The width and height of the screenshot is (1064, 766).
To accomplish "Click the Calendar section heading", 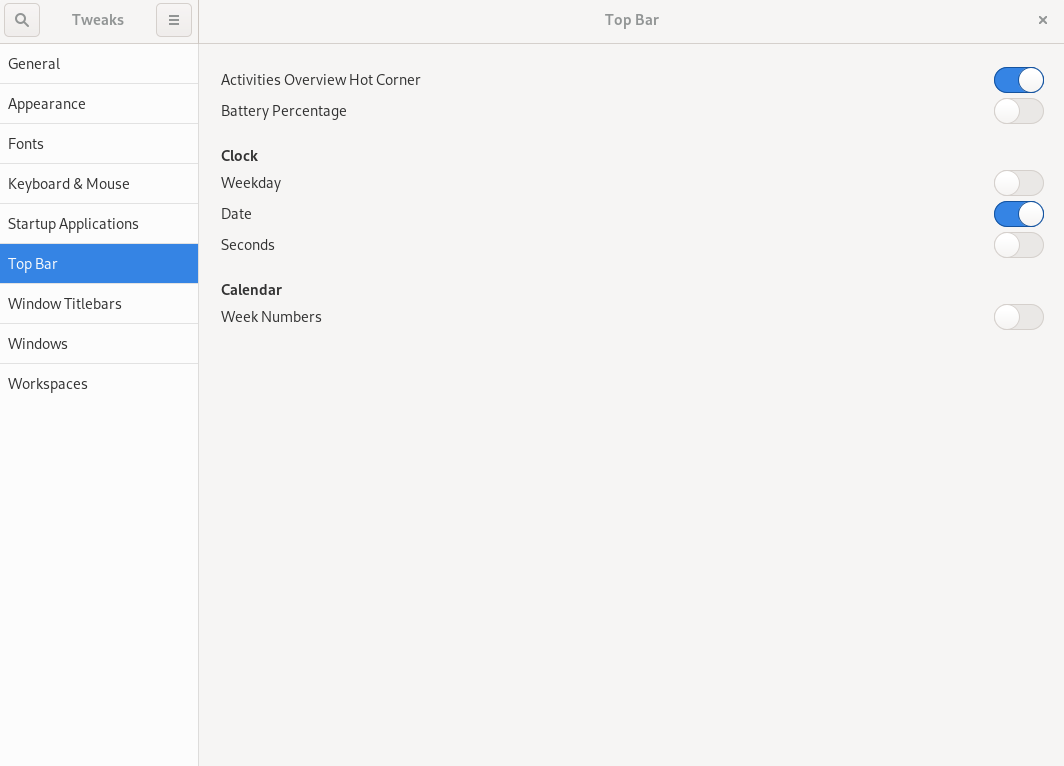I will tap(251, 290).
